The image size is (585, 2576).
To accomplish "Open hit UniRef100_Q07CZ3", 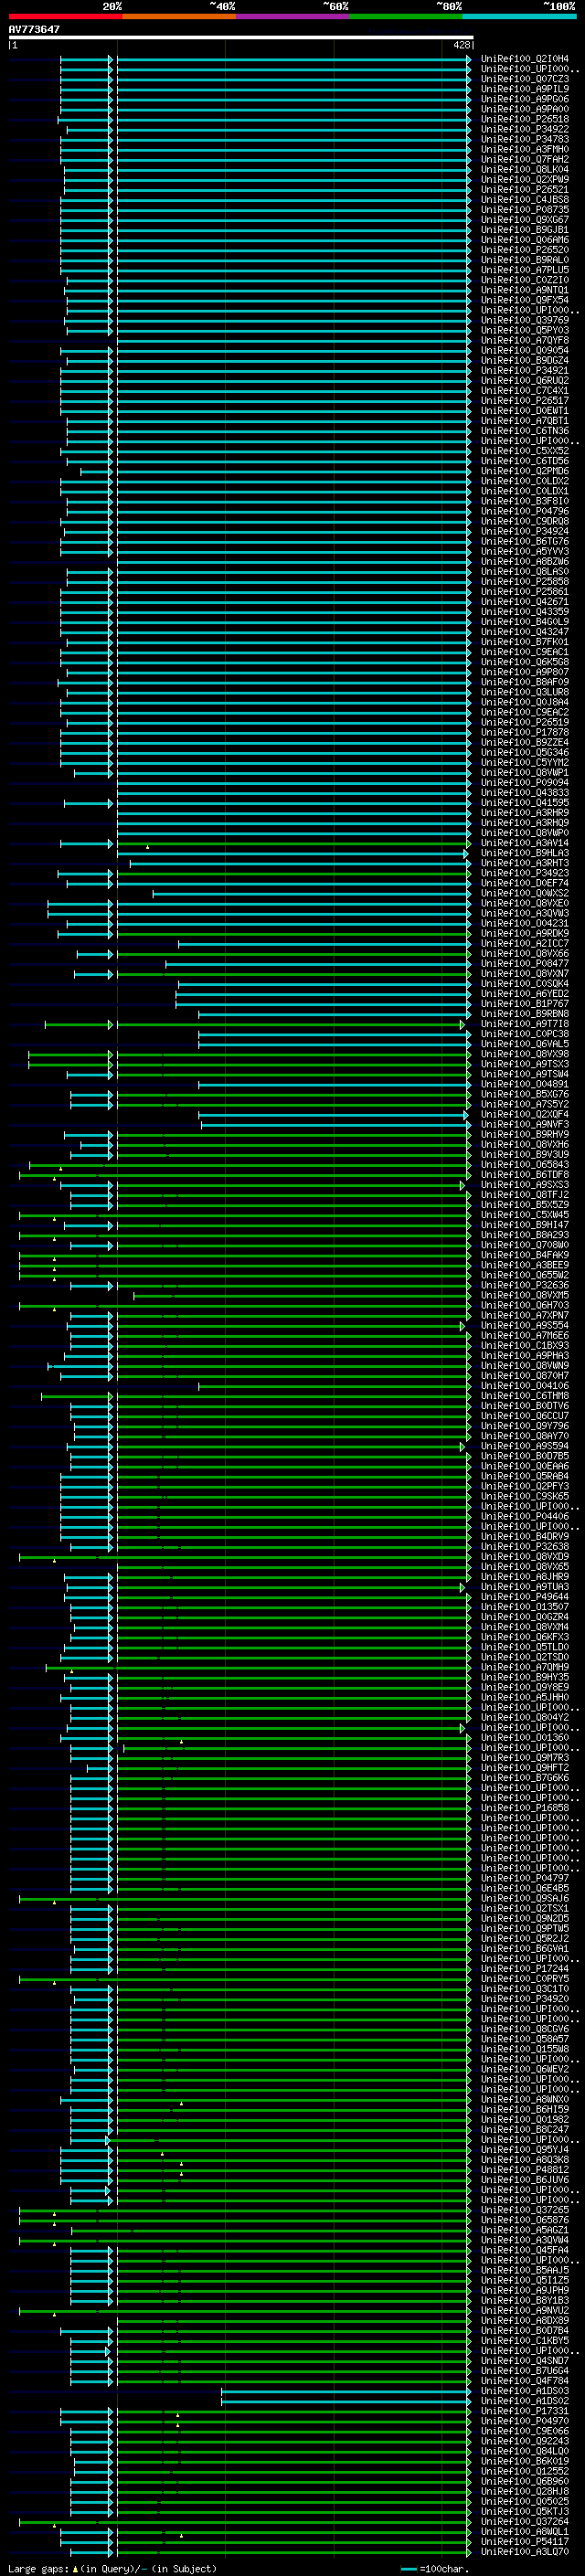I will coord(525,79).
